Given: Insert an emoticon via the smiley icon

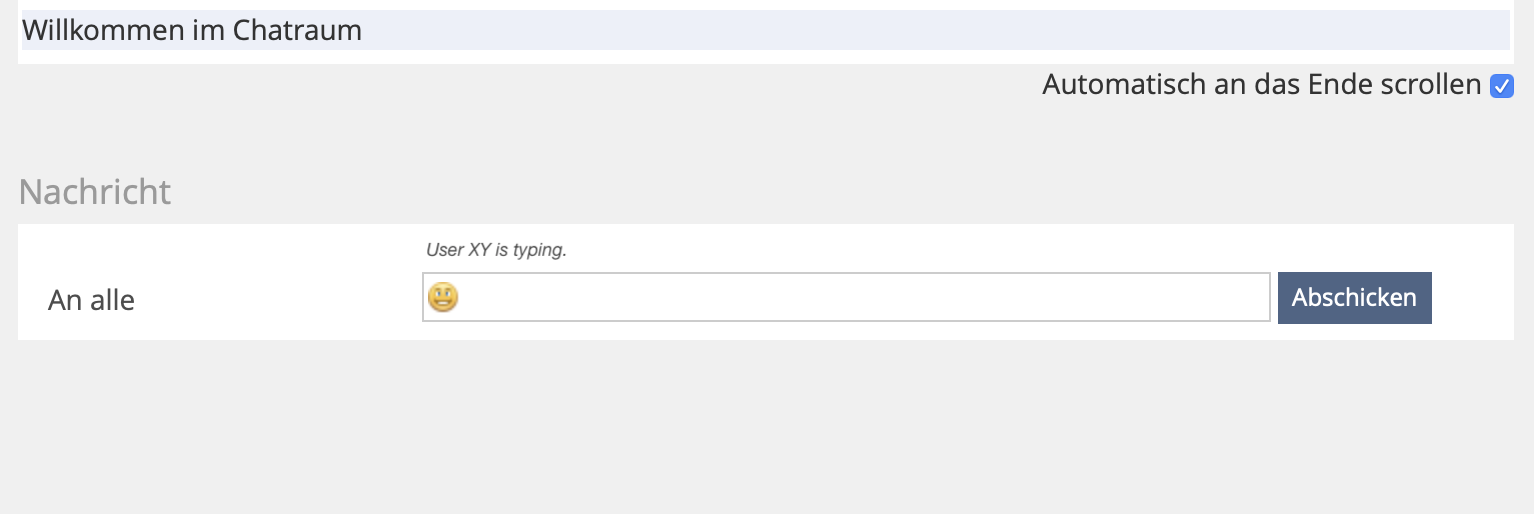Looking at the screenshot, I should click(443, 297).
